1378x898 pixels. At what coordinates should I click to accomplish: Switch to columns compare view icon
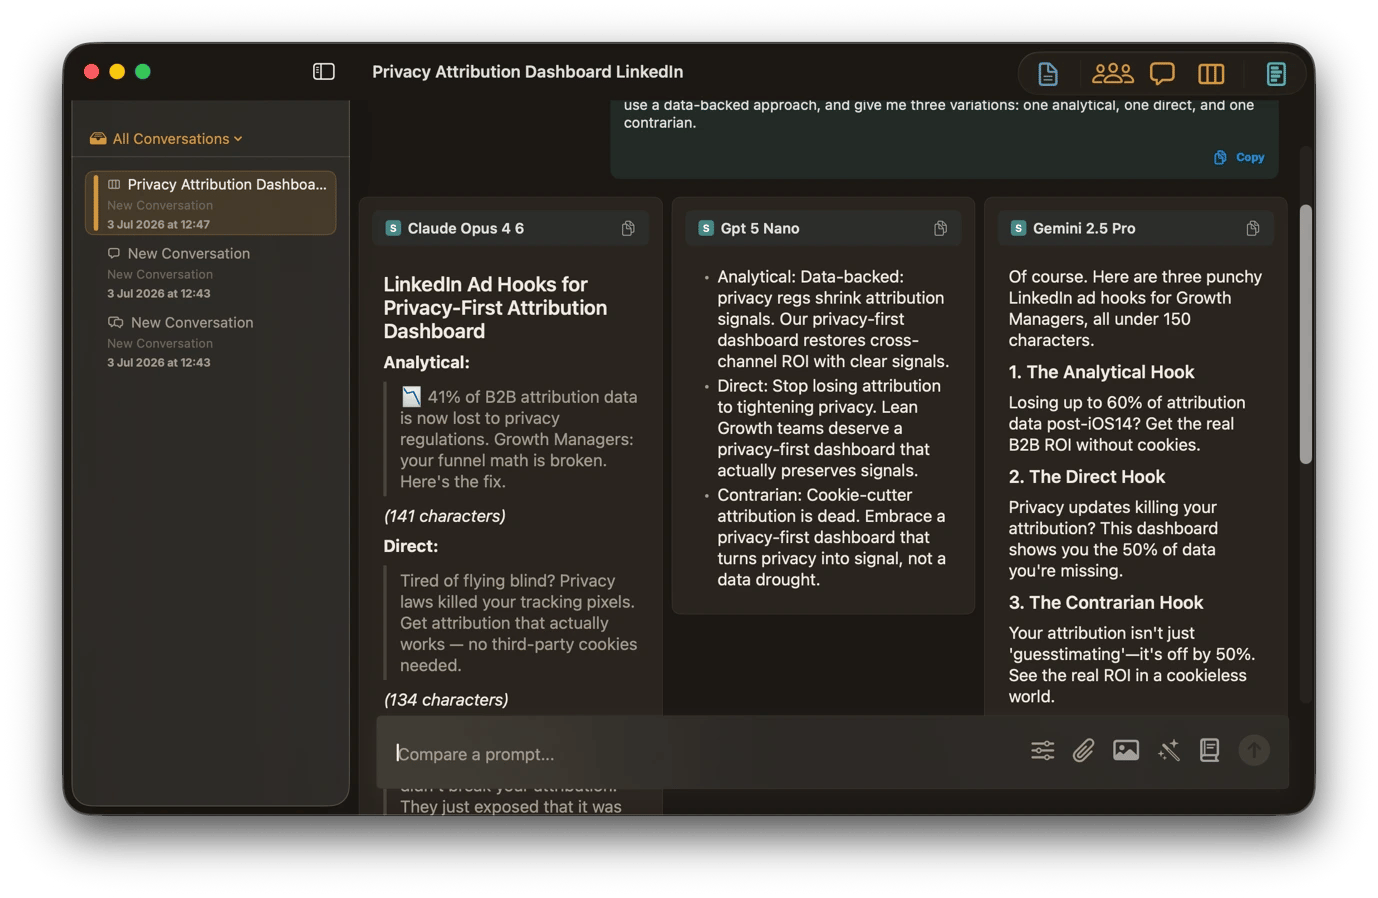pyautogui.click(x=1211, y=73)
